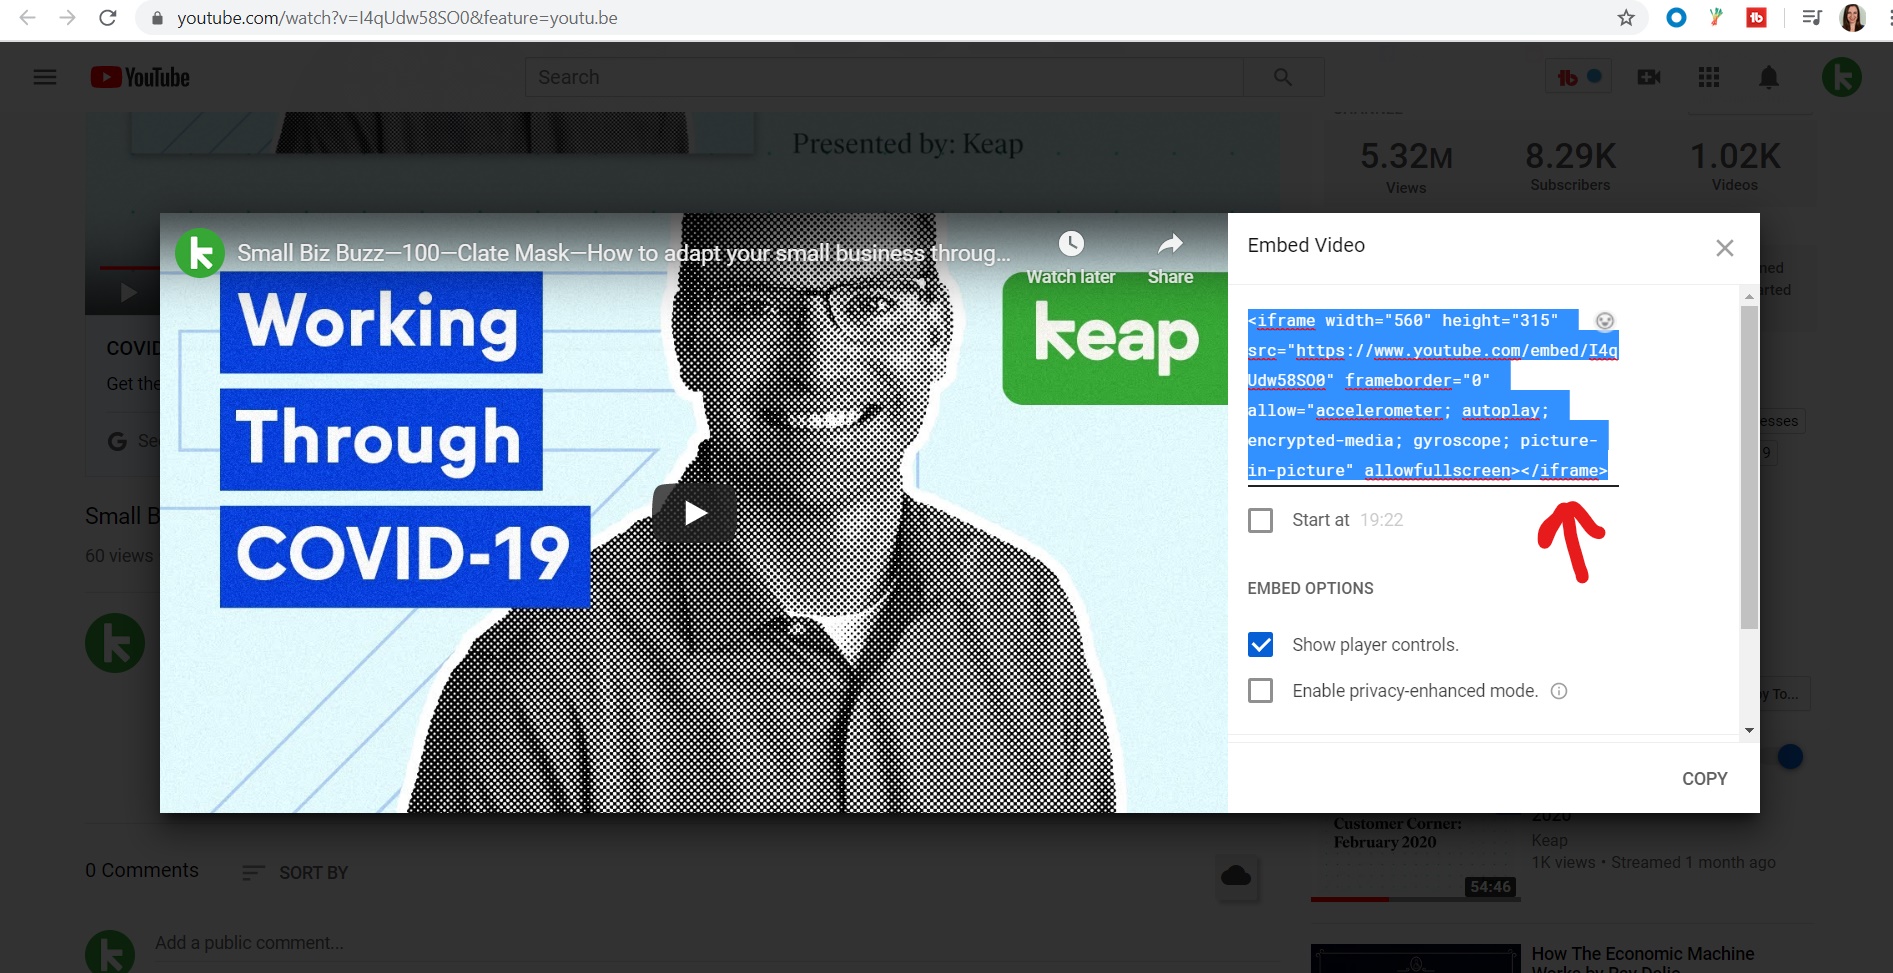Open the media queue icon in Chrome toolbar
Screen dimensions: 1893x973
1811,17
